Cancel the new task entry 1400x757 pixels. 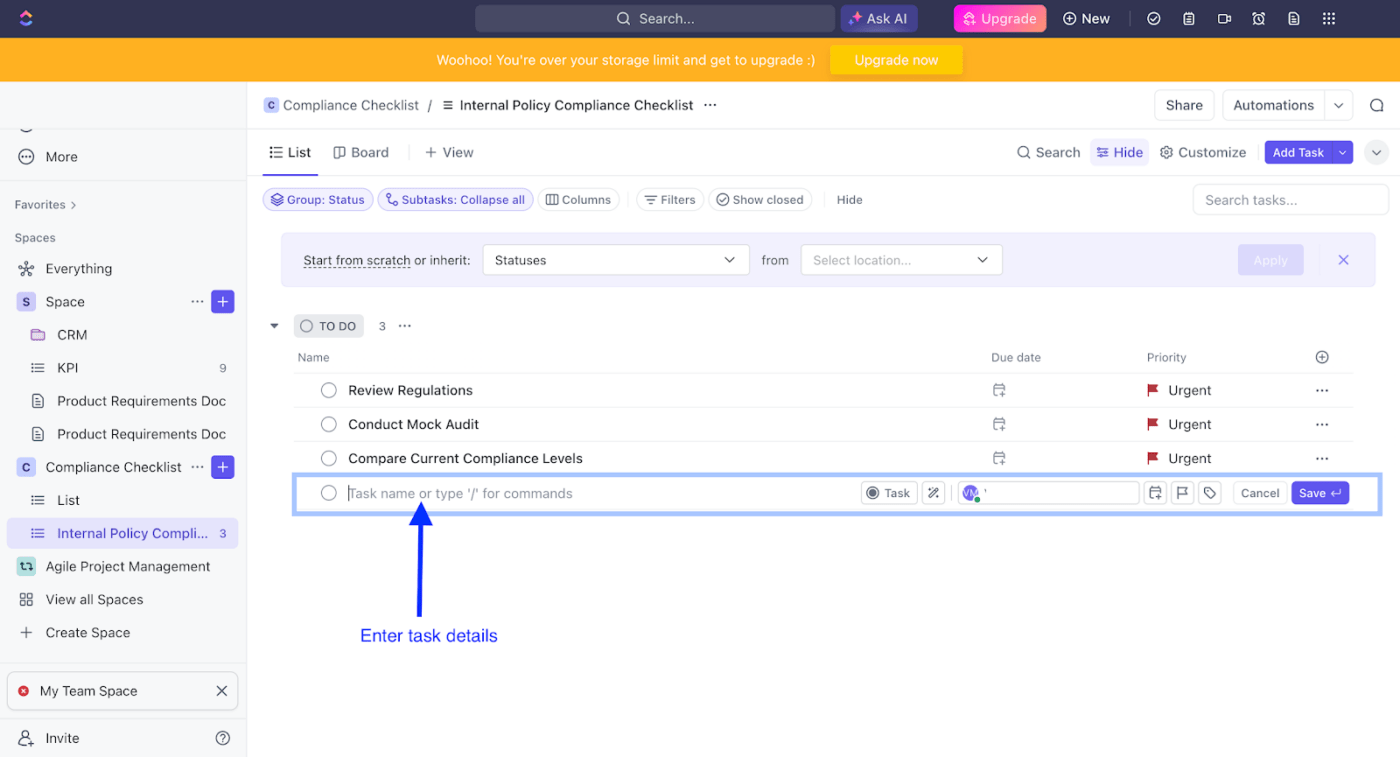pos(1260,493)
